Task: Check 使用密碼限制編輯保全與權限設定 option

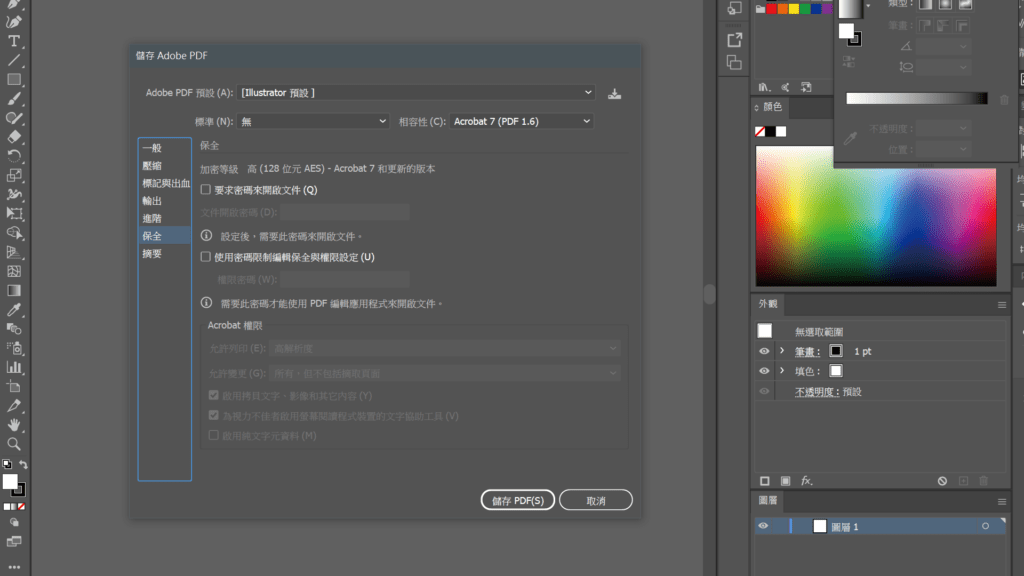Action: coord(206,257)
